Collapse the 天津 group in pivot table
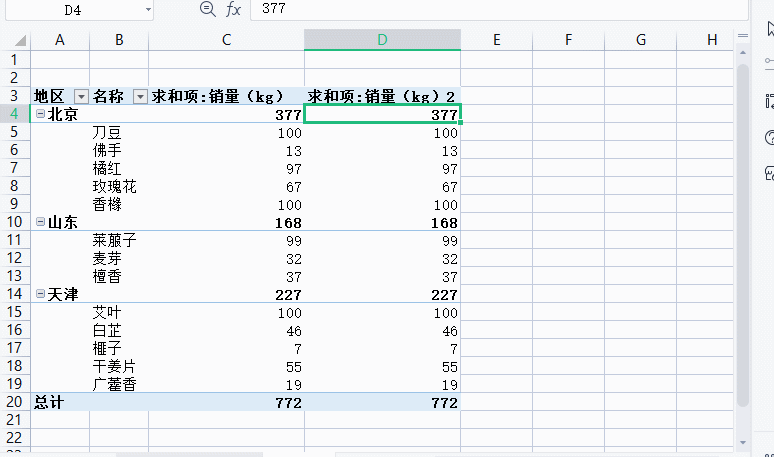Viewport: 774px width, 457px height. click(40, 294)
